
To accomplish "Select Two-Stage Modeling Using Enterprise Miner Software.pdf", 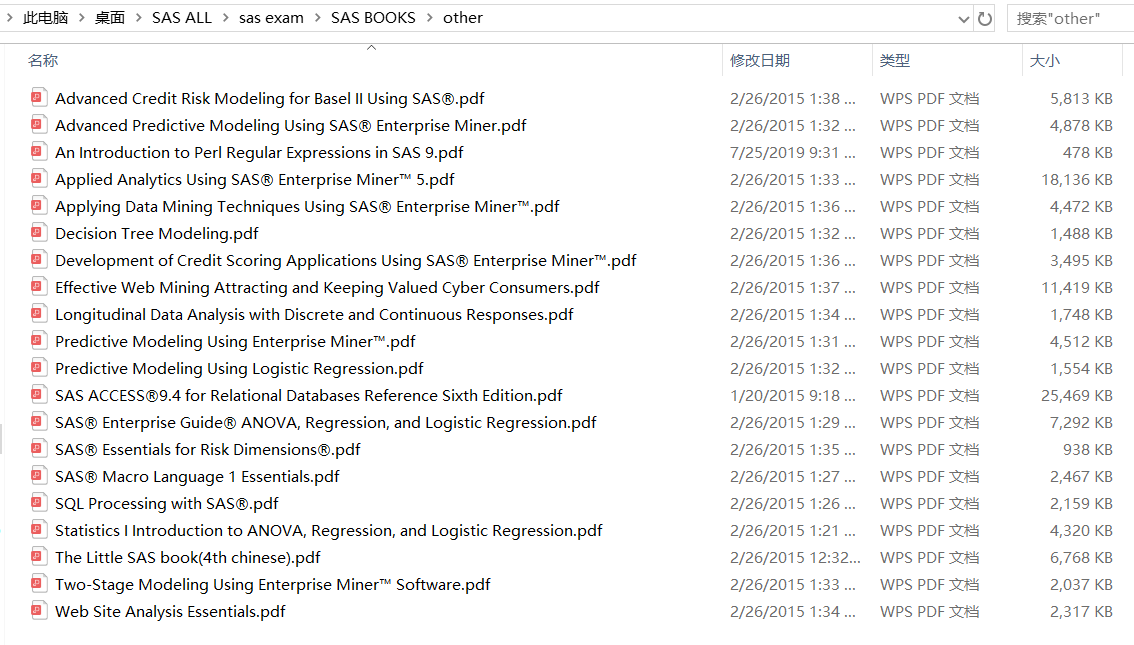I will tap(273, 584).
